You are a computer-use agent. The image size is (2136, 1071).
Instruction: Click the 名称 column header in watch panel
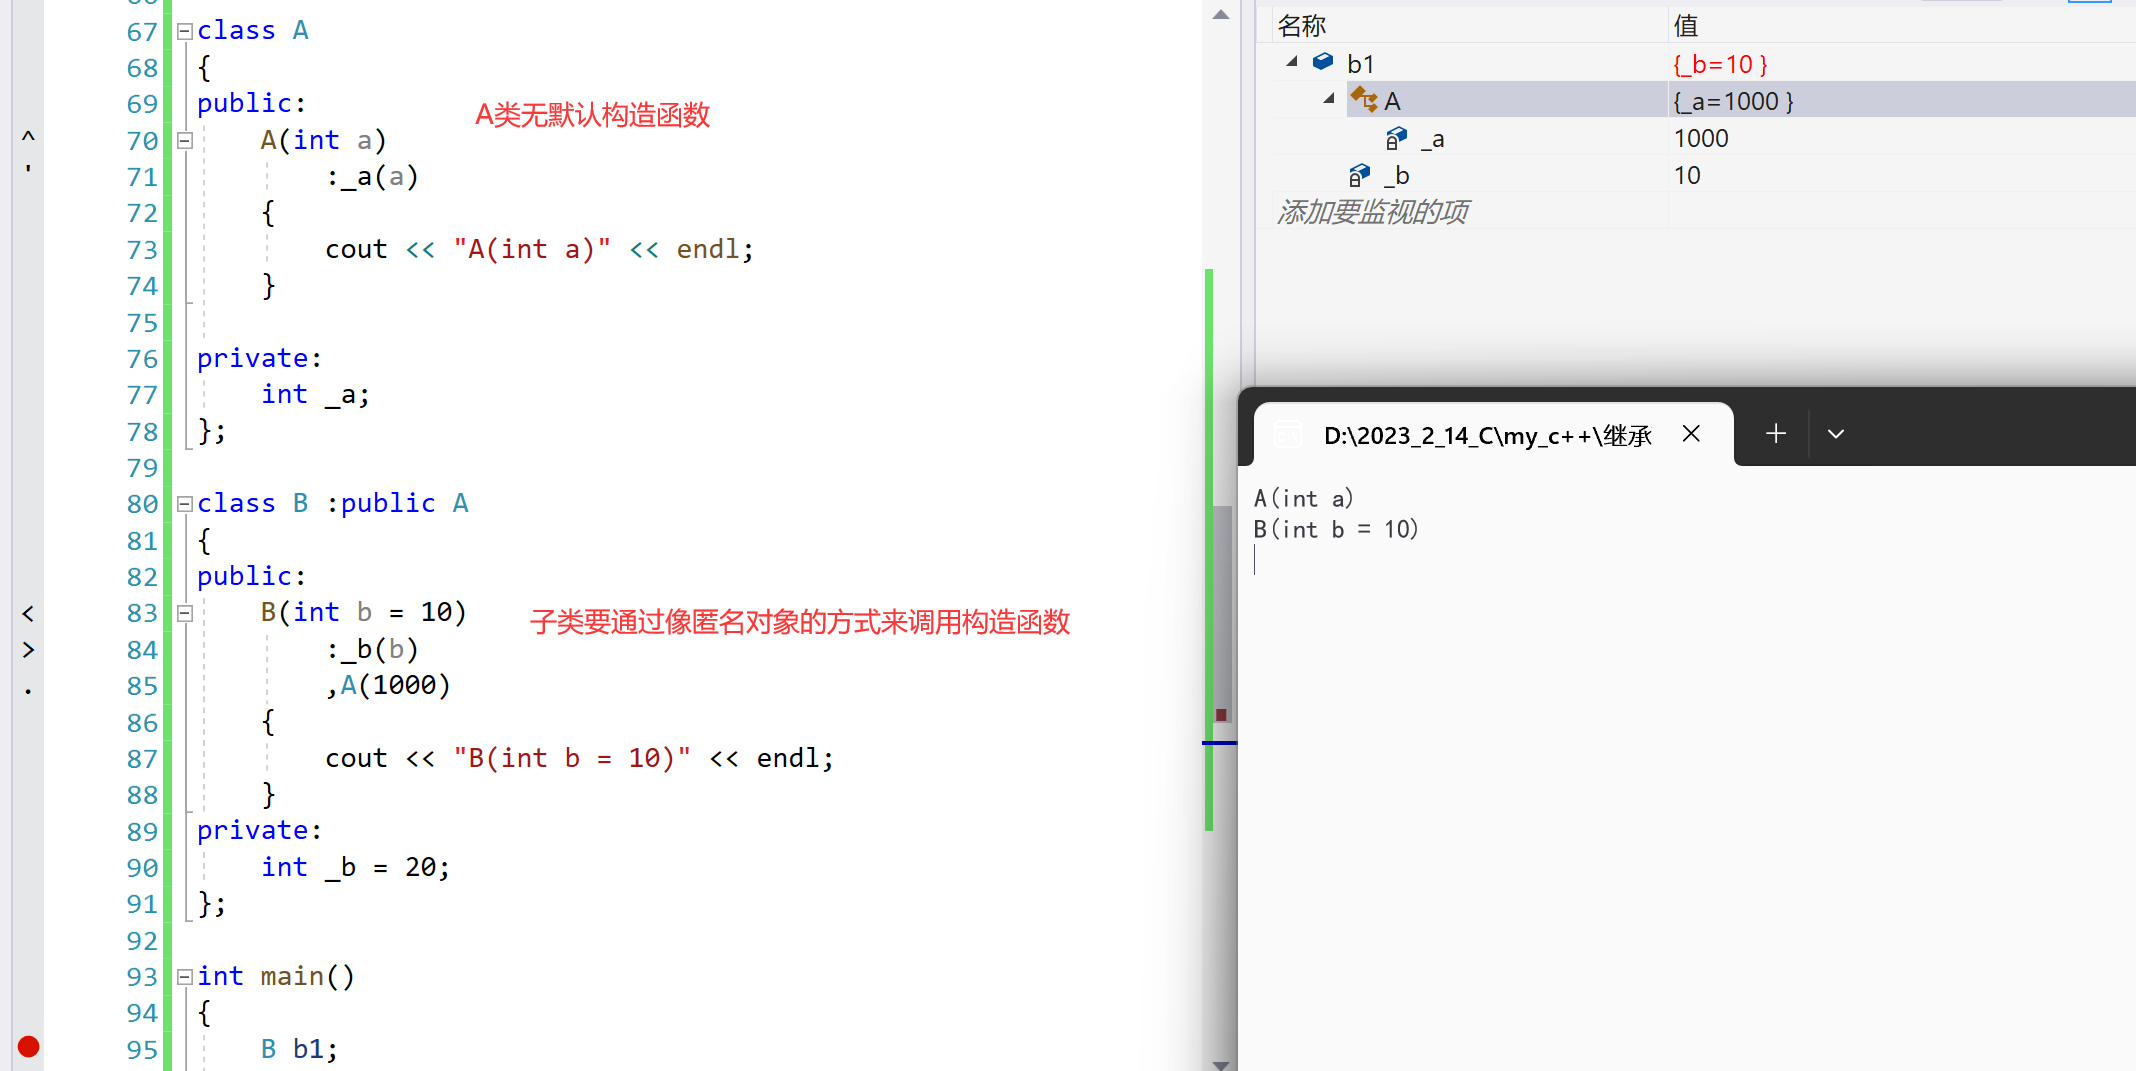1301,24
